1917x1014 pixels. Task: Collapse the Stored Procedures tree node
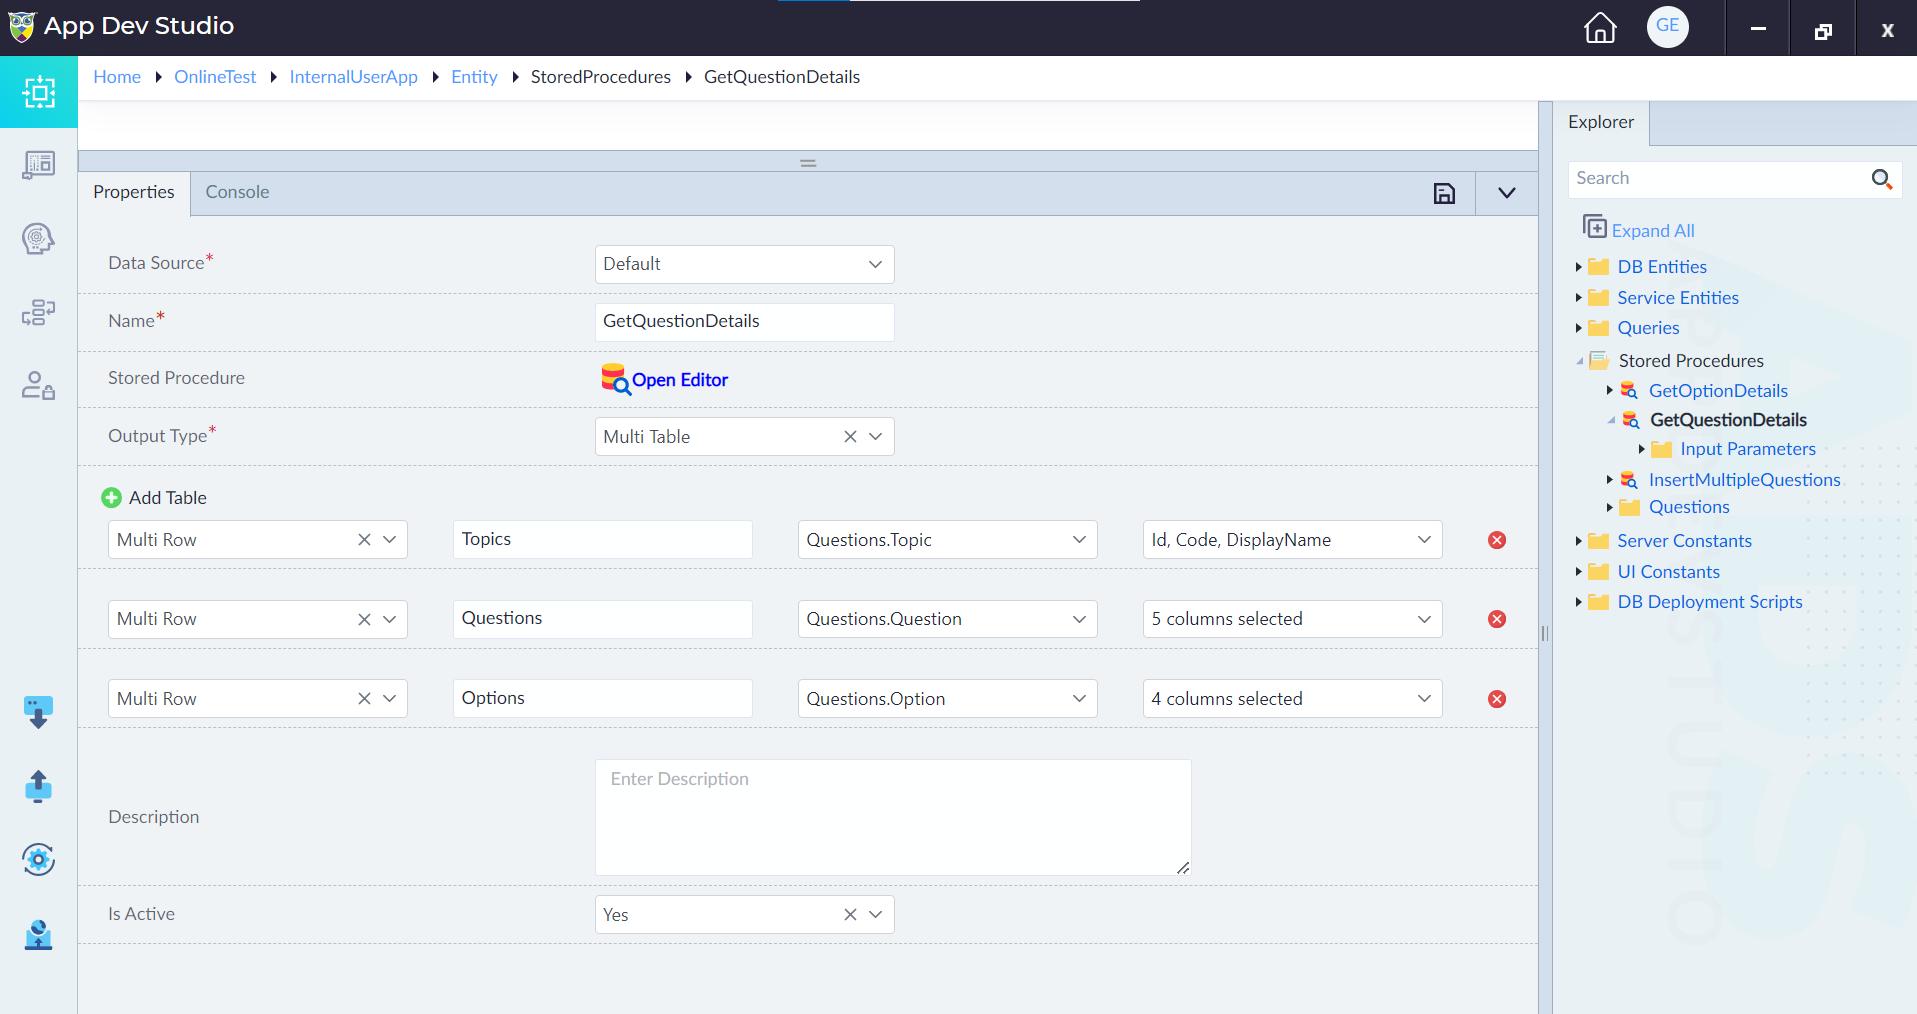click(x=1579, y=361)
